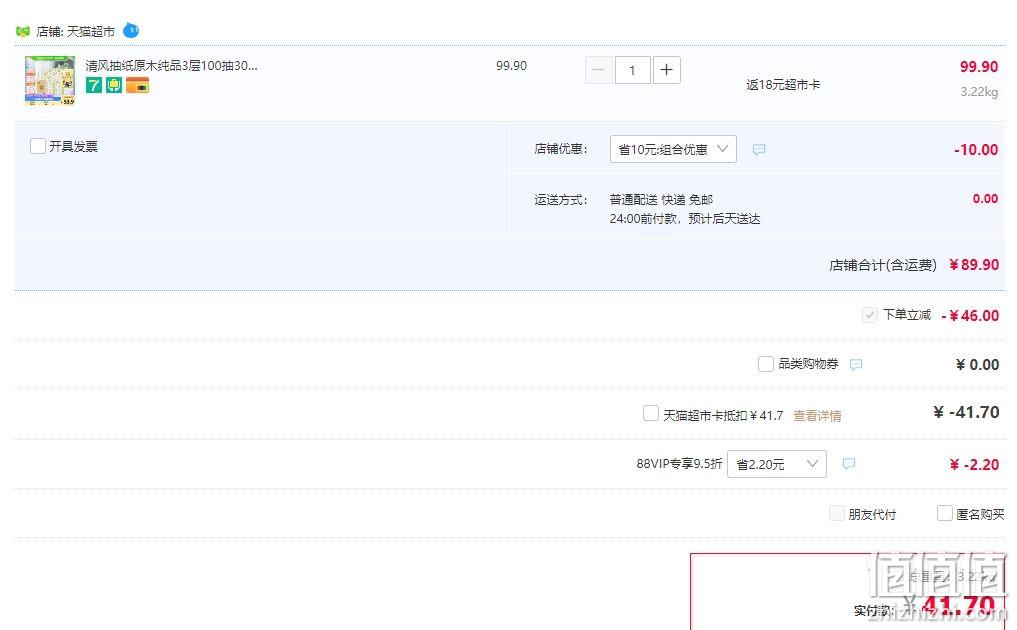
Task: Click the quantity input field
Action: coord(632,70)
